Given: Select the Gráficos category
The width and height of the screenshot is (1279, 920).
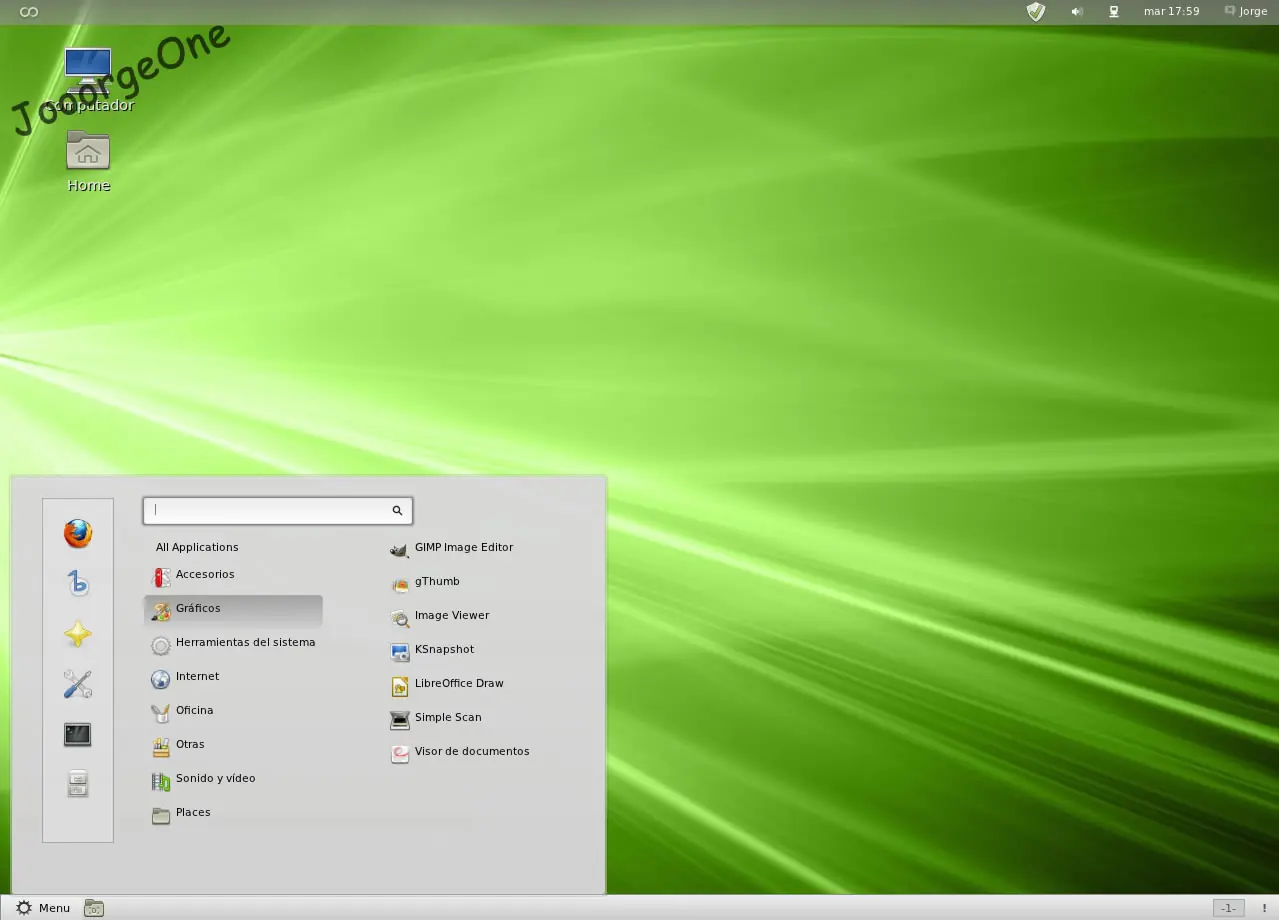Looking at the screenshot, I should click(233, 609).
